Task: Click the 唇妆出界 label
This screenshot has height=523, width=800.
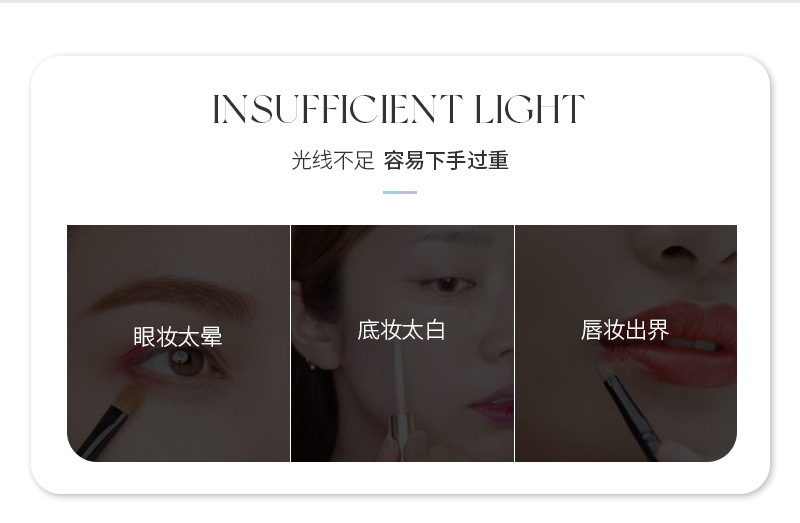Action: coord(625,330)
